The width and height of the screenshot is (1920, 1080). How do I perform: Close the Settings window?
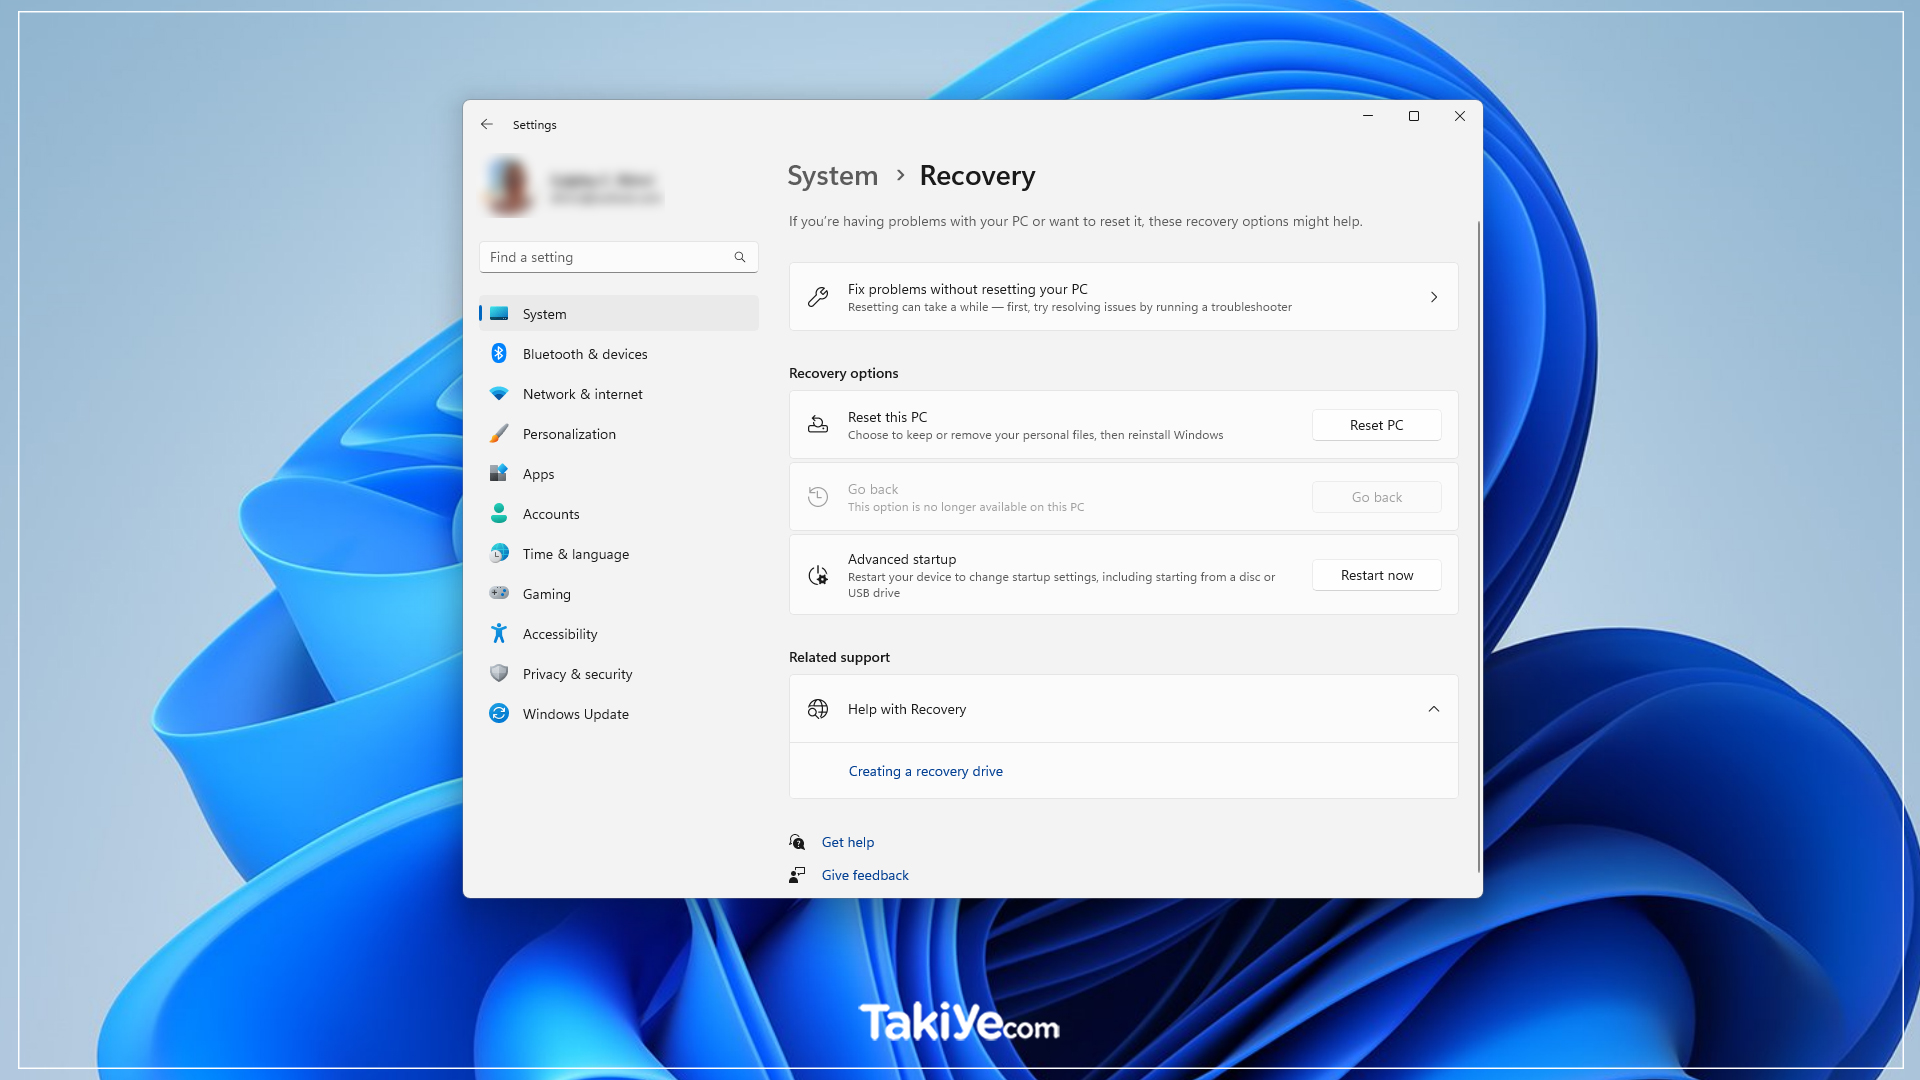click(1460, 116)
